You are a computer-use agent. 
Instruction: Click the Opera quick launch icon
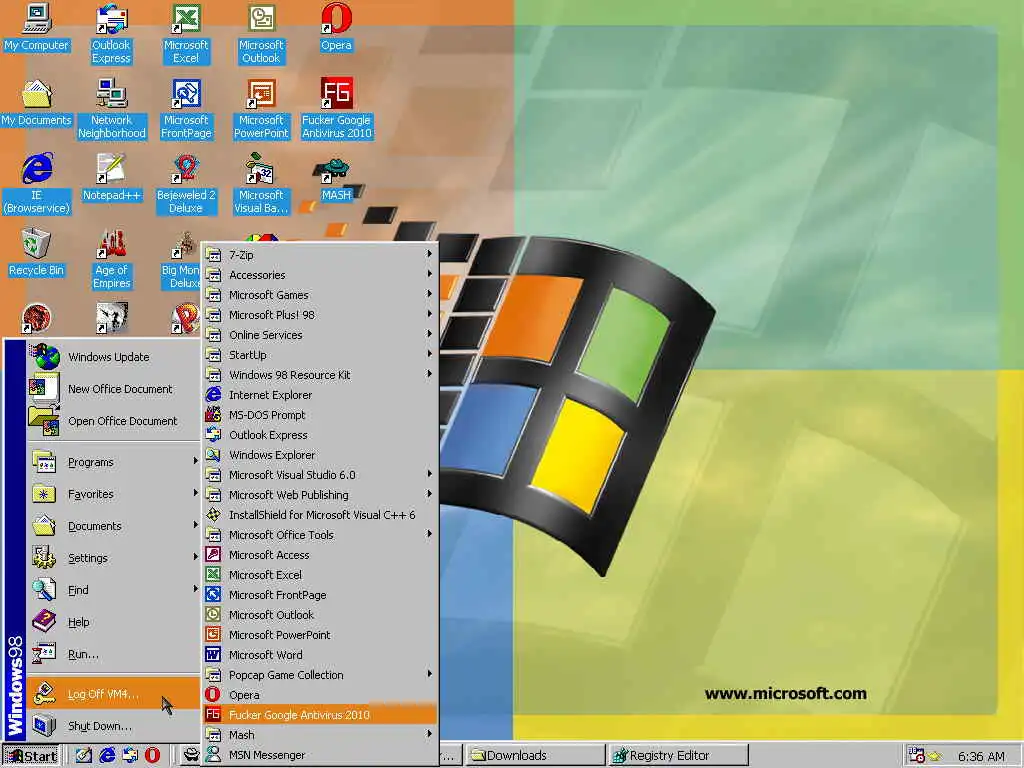(x=152, y=756)
